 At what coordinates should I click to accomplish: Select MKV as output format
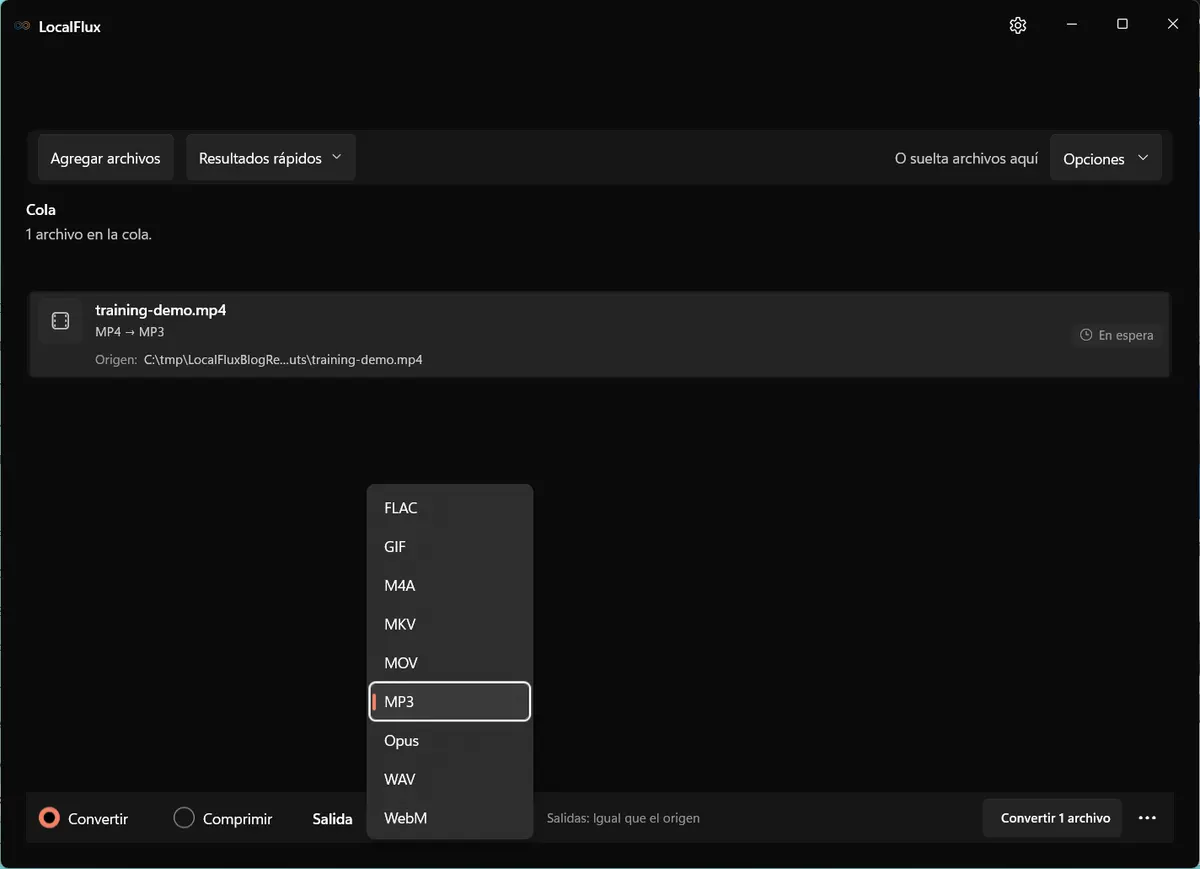pos(450,624)
